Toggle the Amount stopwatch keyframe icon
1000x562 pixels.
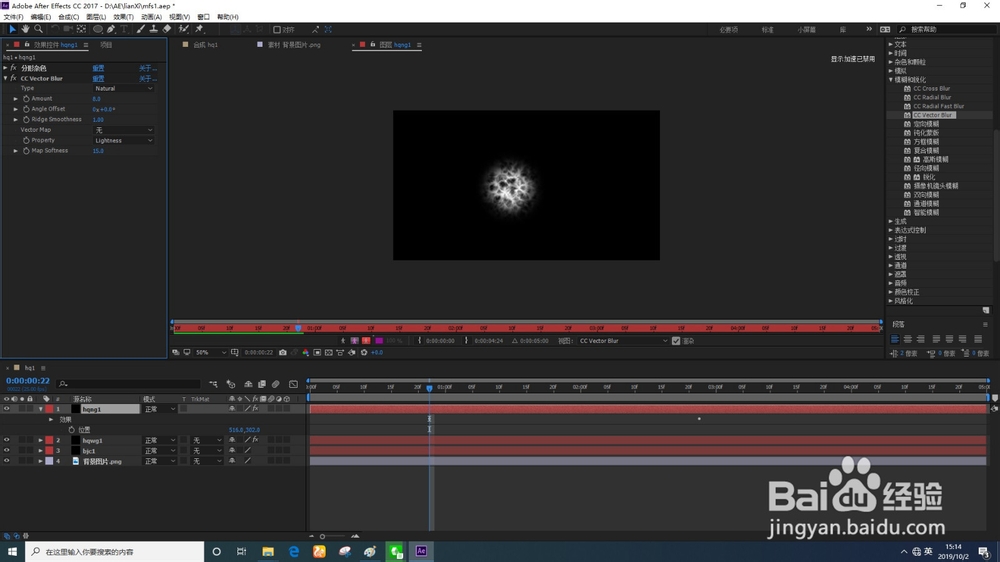point(26,99)
